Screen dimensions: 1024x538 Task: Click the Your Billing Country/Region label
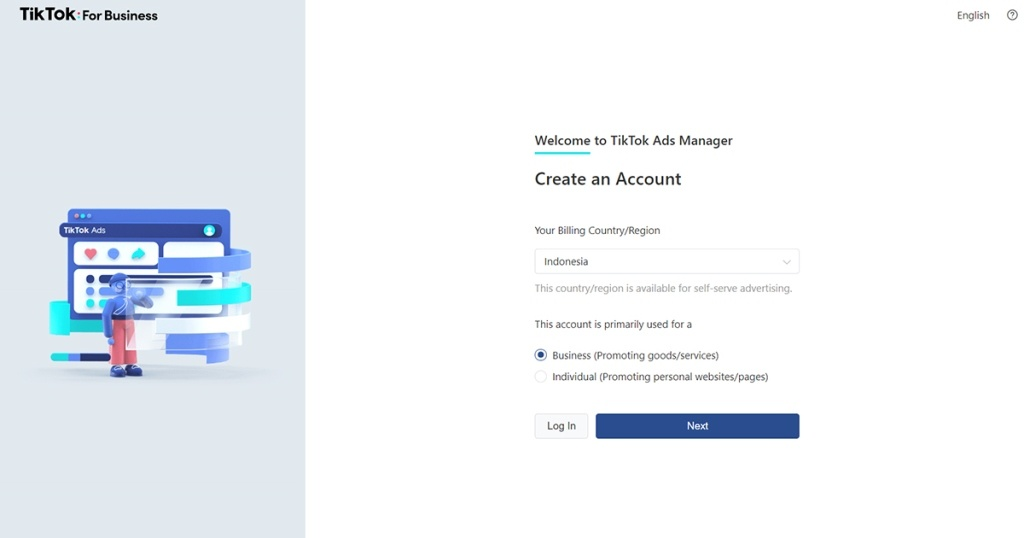tap(598, 230)
